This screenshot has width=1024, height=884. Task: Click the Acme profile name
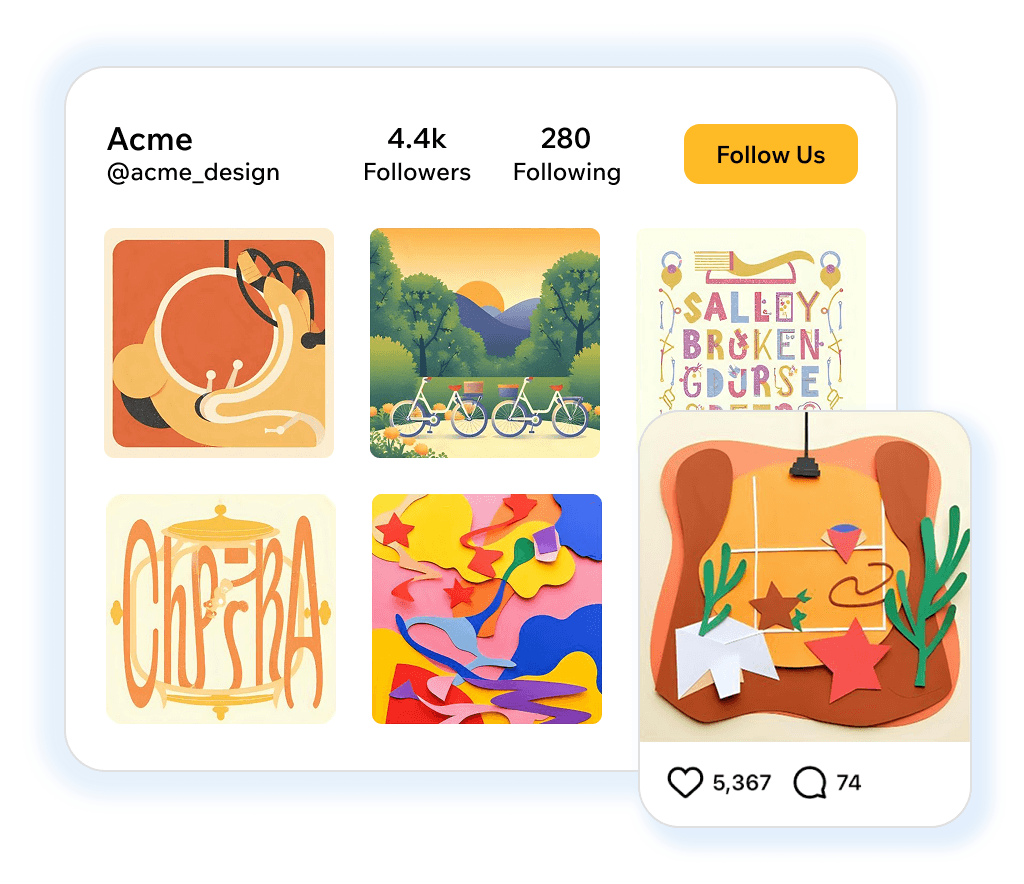click(150, 139)
